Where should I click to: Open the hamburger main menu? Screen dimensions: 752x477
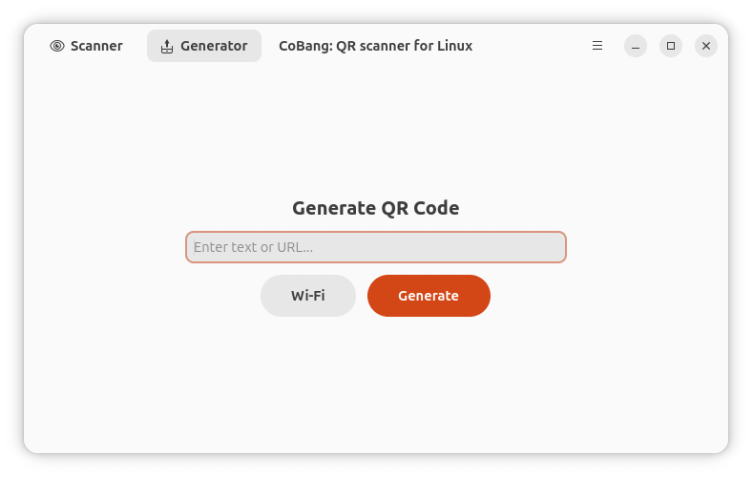click(597, 46)
